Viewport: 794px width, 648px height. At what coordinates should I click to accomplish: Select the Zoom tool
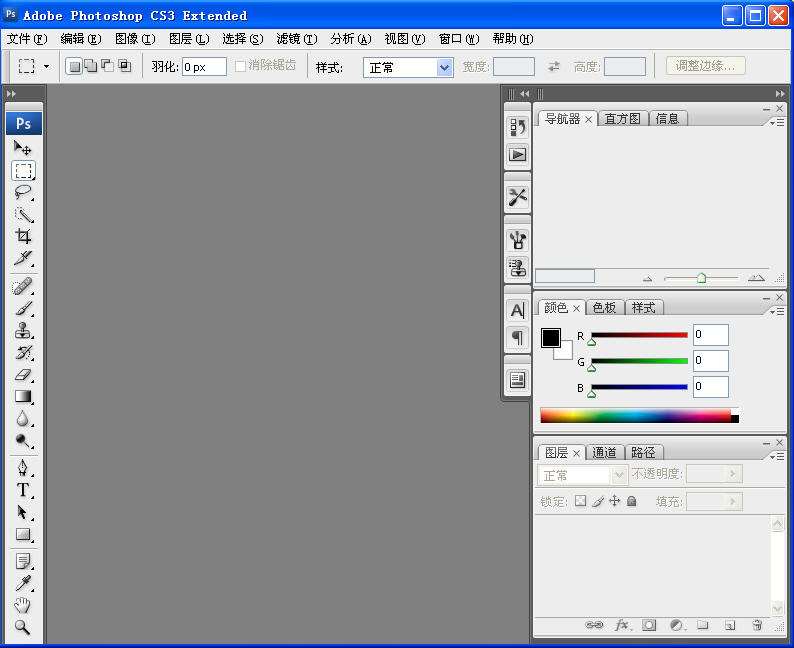[23, 627]
